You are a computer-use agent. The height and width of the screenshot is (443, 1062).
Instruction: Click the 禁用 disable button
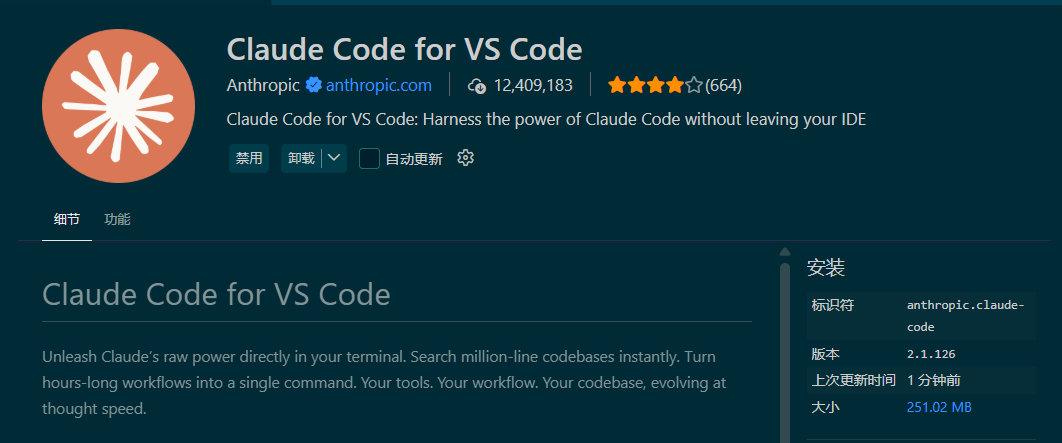[x=249, y=159]
